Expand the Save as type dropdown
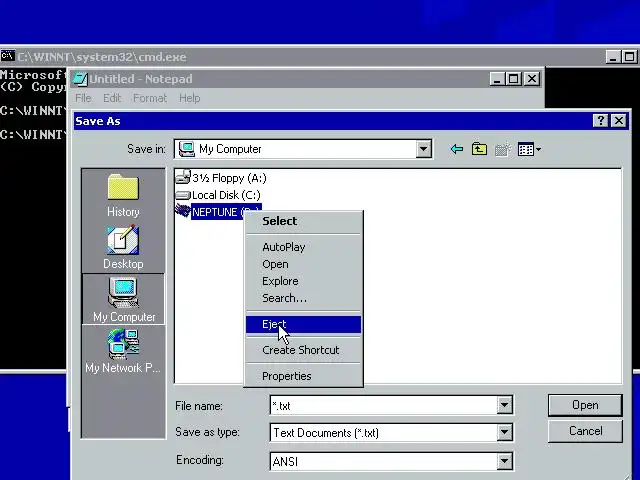The image size is (640, 480). coord(504,432)
